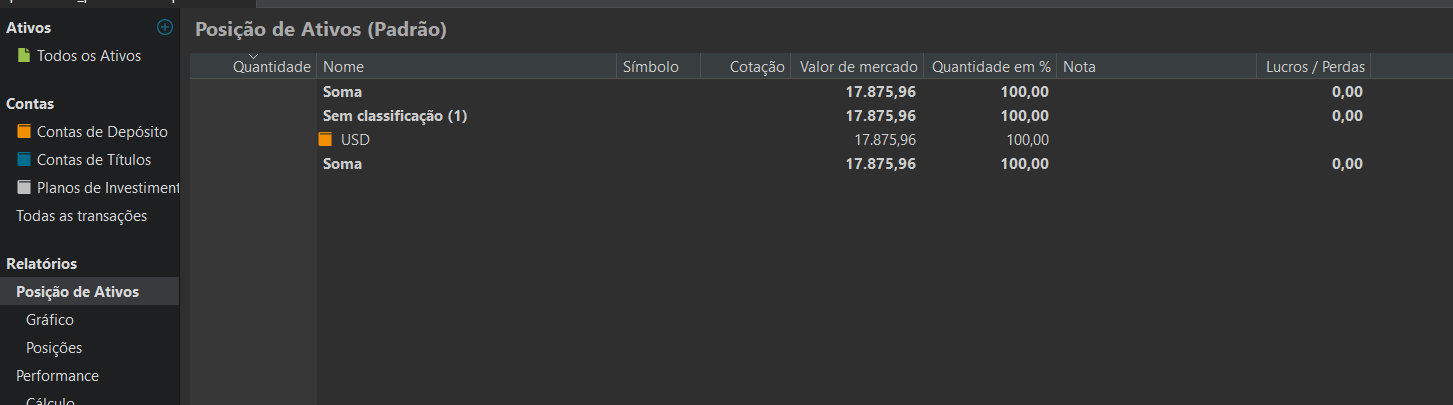
Task: Select the Sem classificação (1) row
Action: pos(395,116)
